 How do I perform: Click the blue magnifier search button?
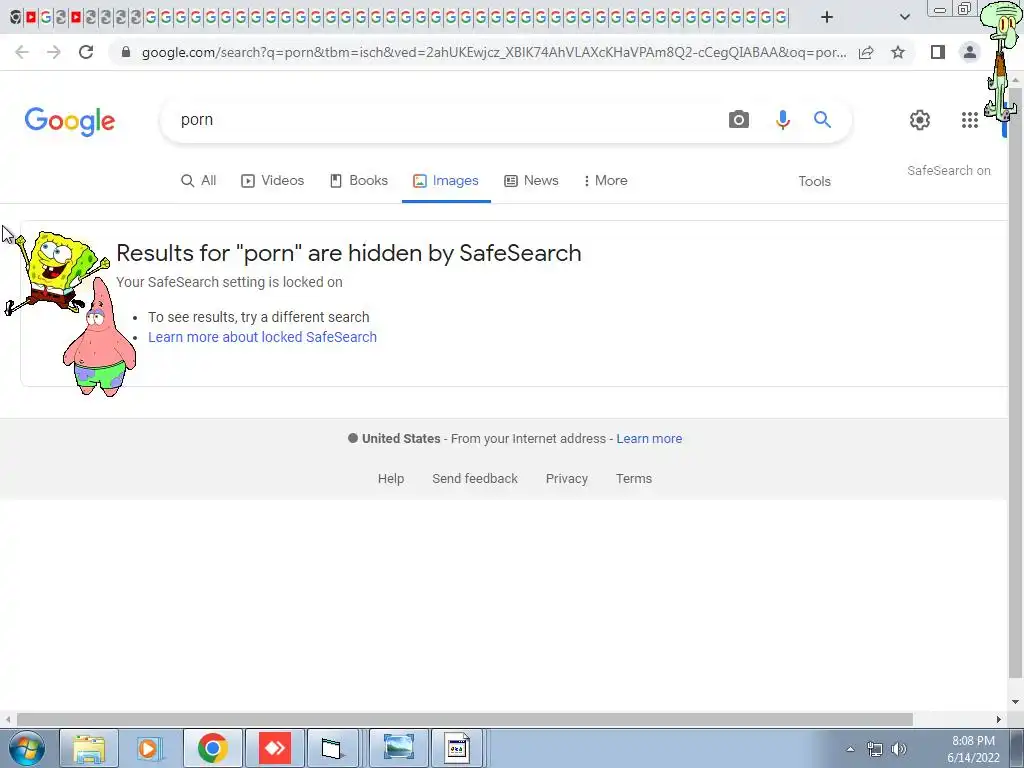click(x=822, y=120)
